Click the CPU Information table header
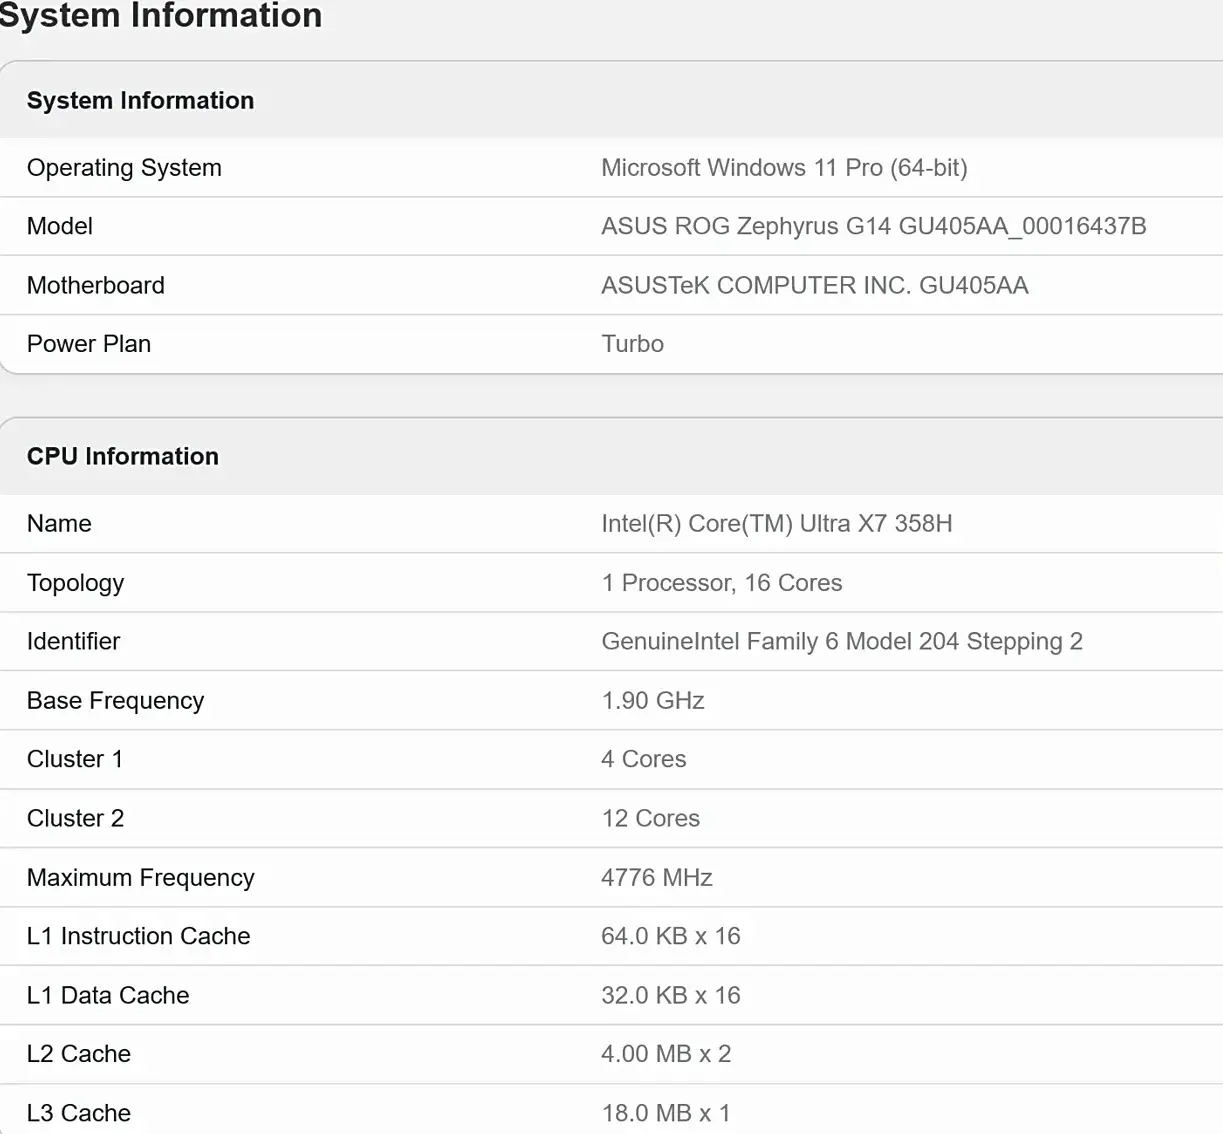1223x1134 pixels. coord(122,457)
